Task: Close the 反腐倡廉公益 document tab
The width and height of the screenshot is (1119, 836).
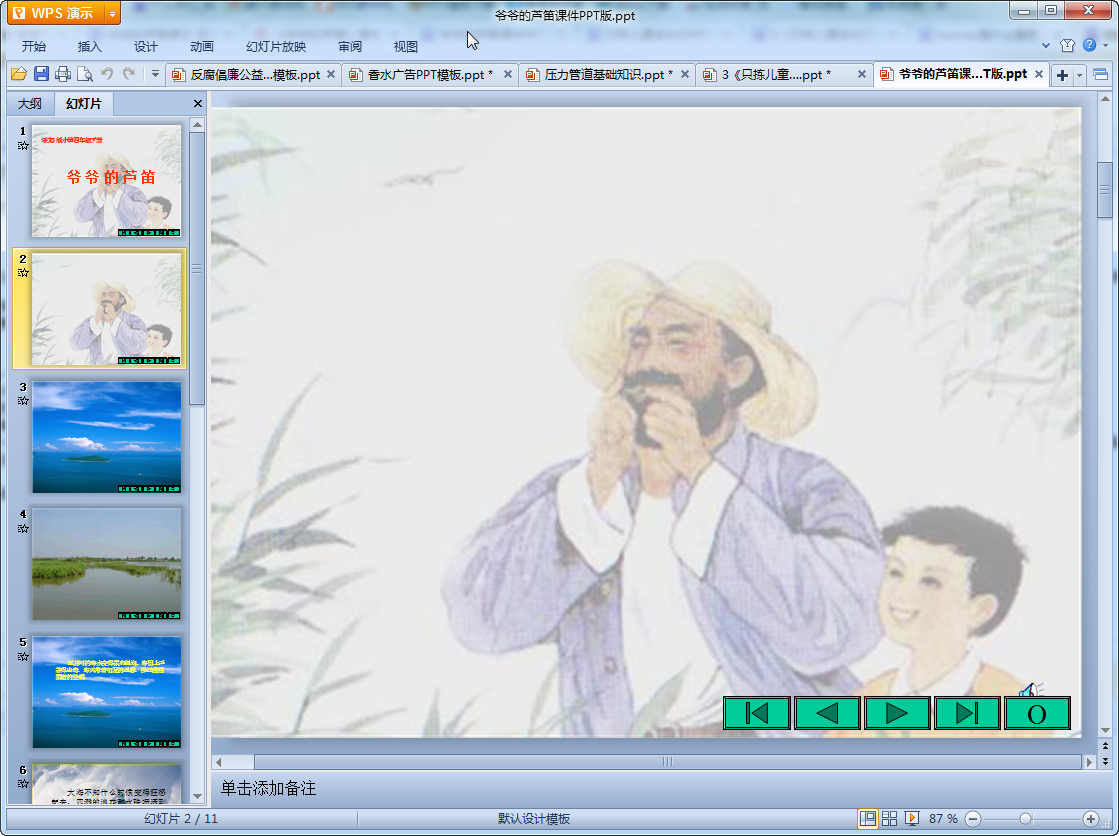Action: click(331, 74)
